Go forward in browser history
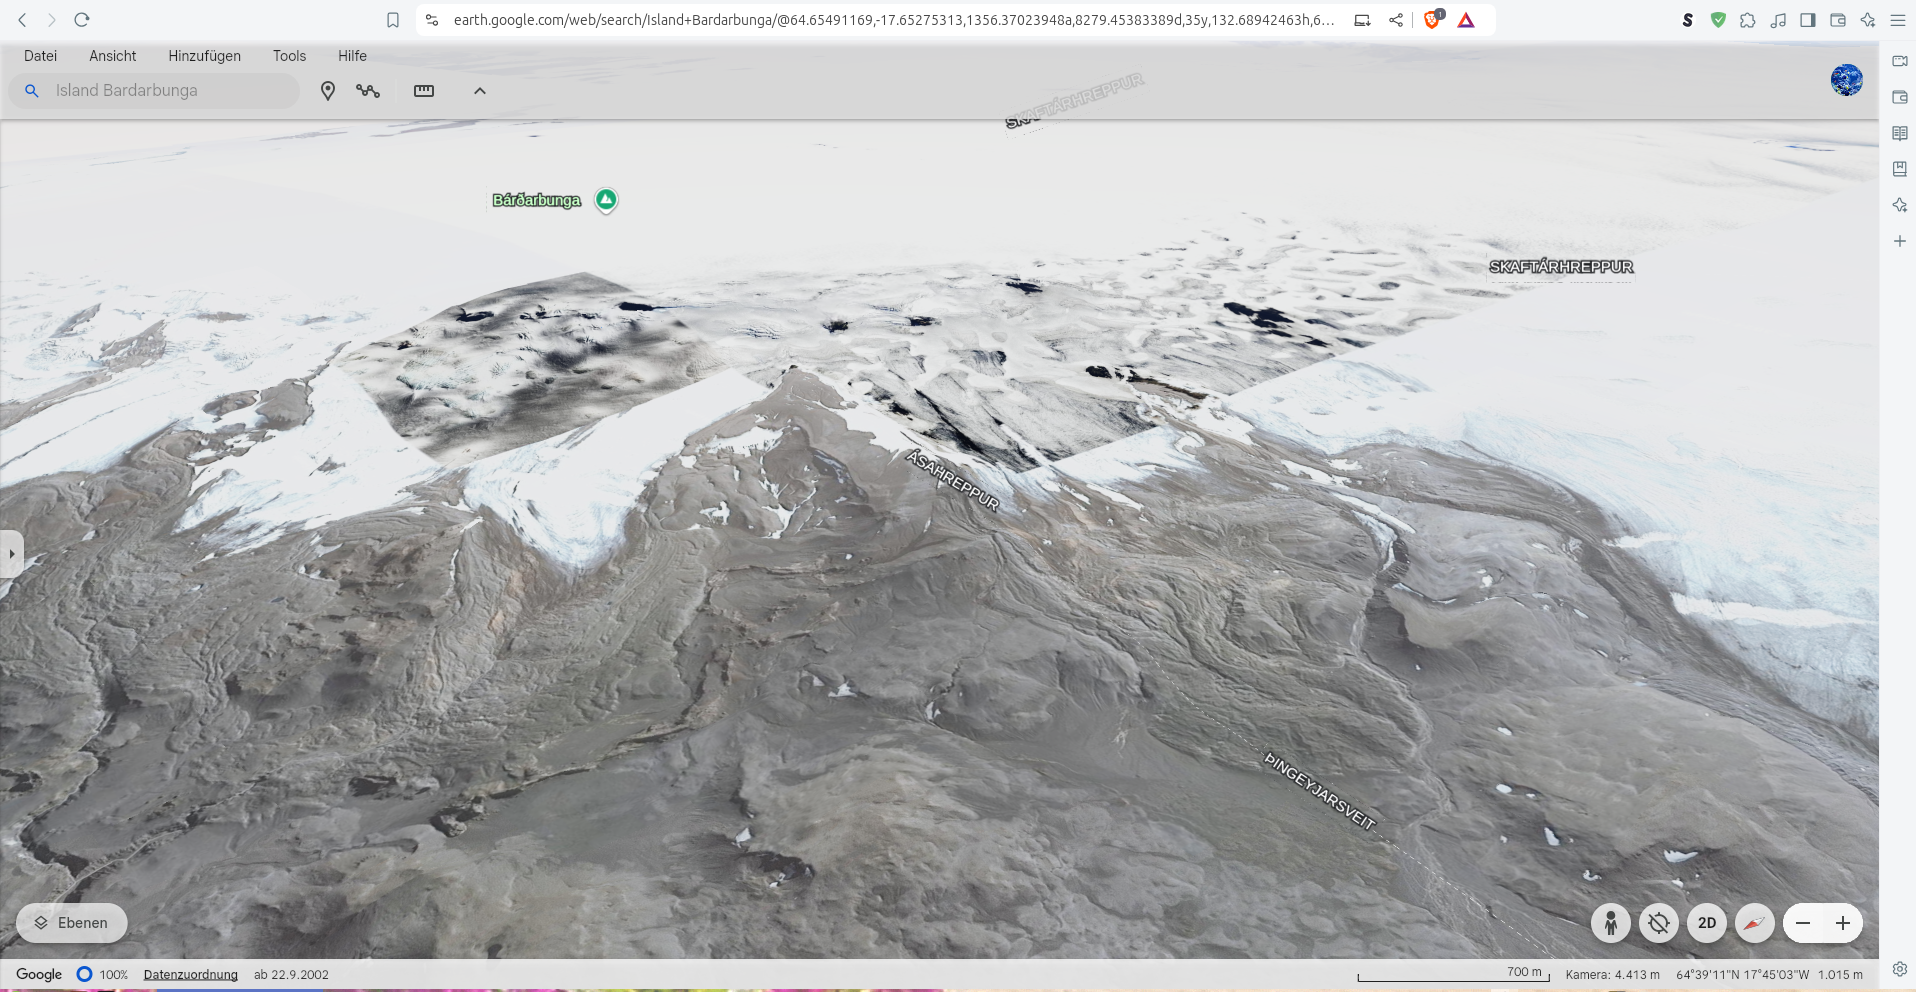1916x992 pixels. coord(52,20)
